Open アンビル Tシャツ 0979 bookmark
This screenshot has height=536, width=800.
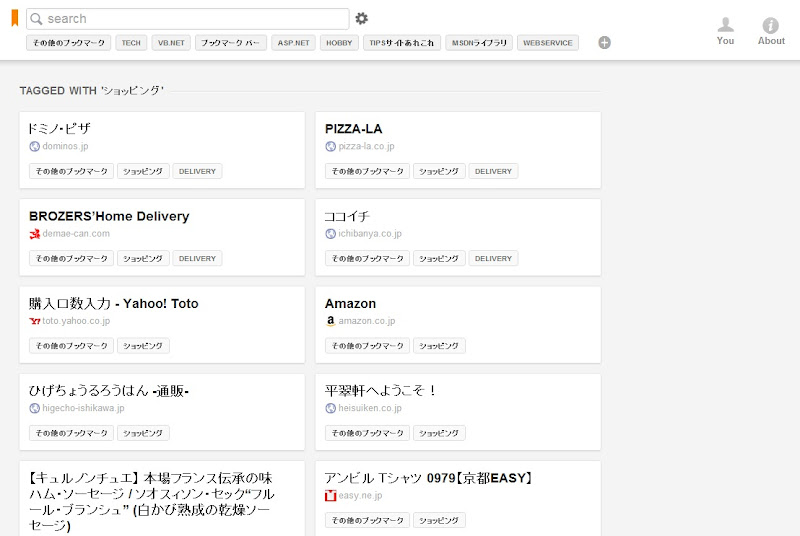click(429, 478)
